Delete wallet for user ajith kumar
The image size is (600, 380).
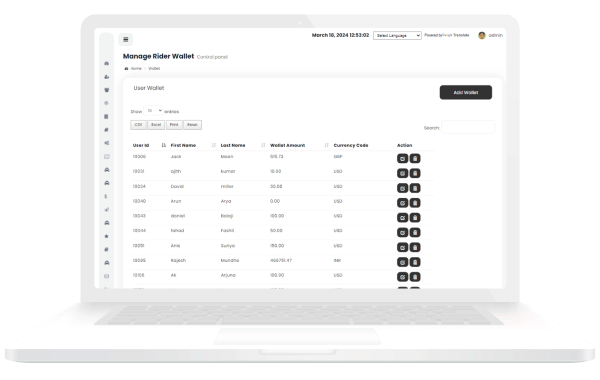click(x=415, y=173)
